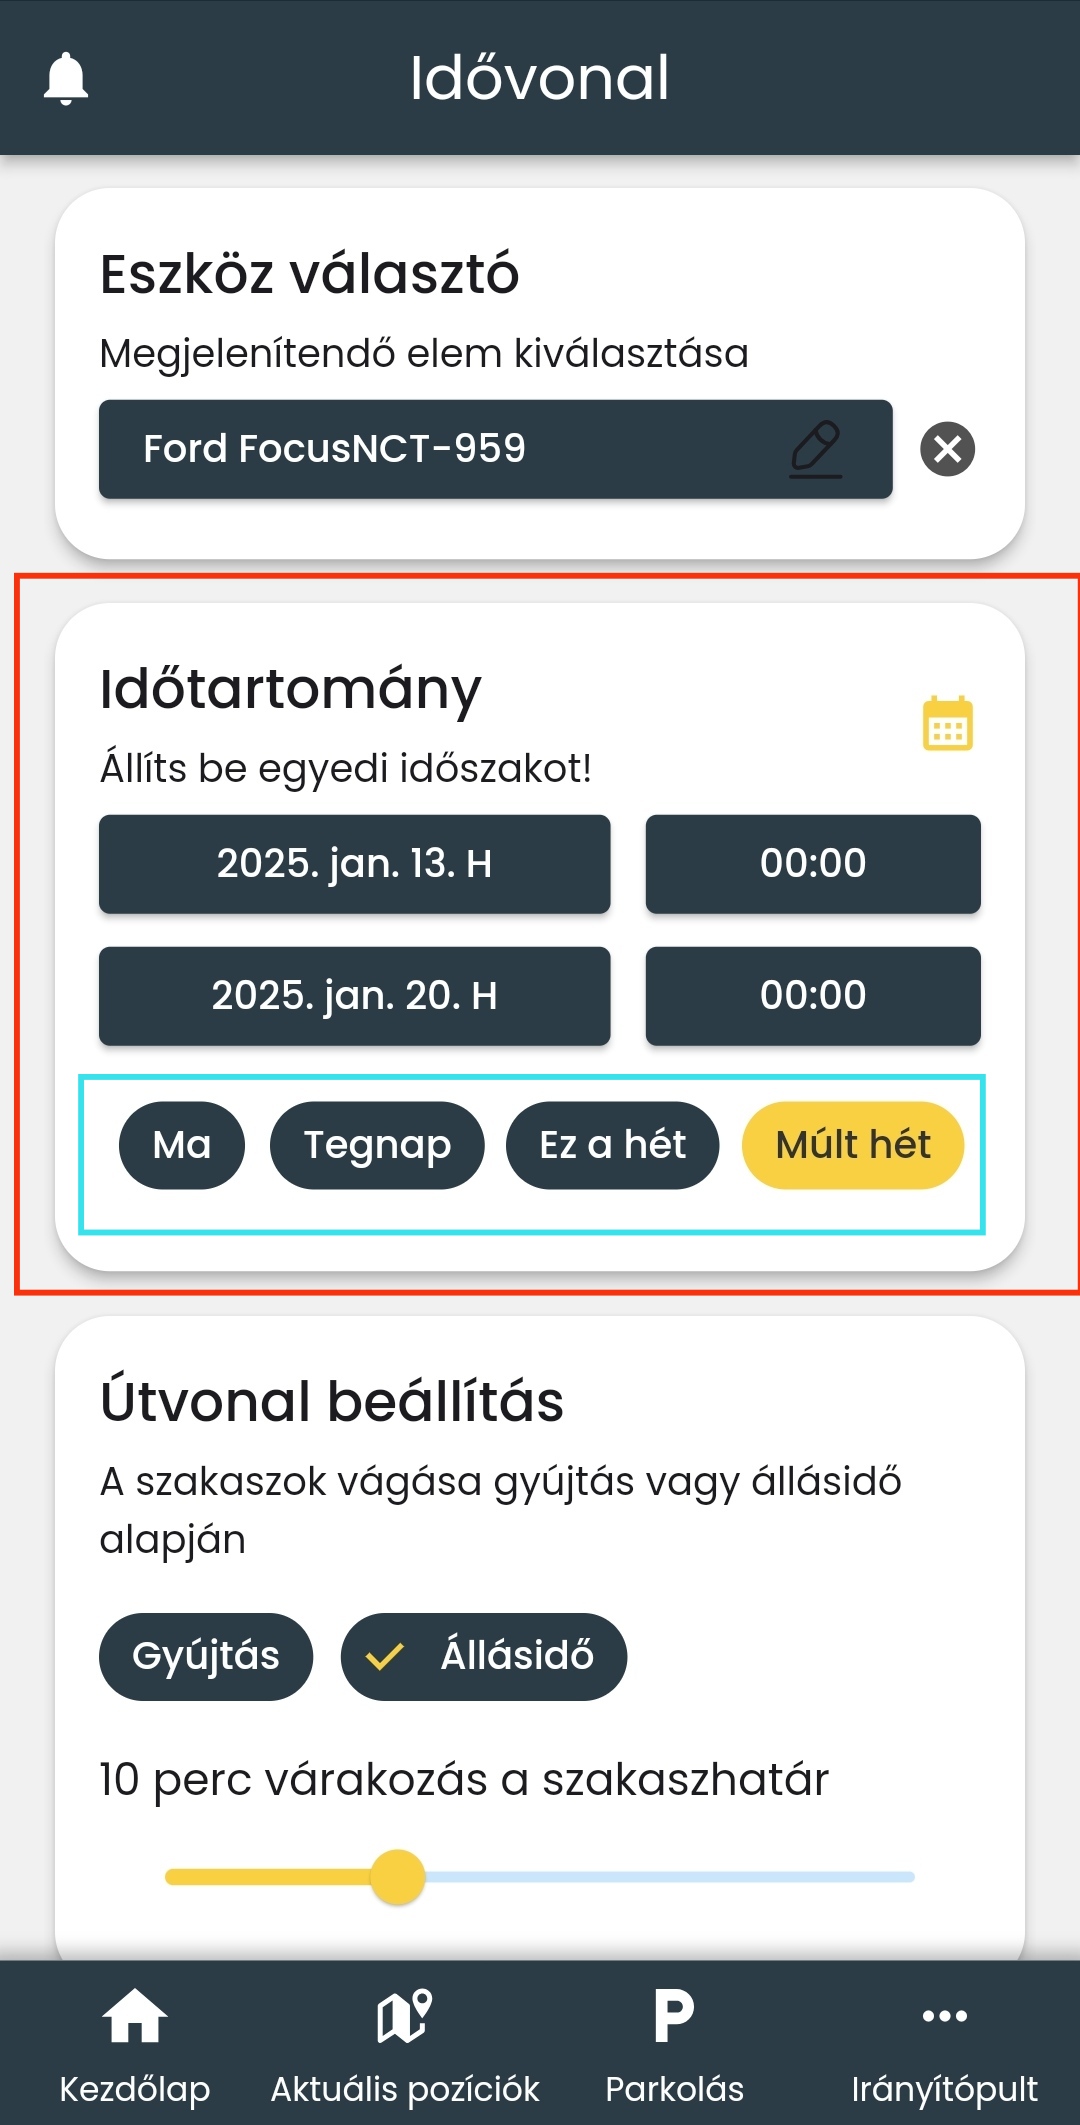Open the Irányítópult three-dots icon
Viewport: 1080px width, 2125px height.
tap(944, 2016)
